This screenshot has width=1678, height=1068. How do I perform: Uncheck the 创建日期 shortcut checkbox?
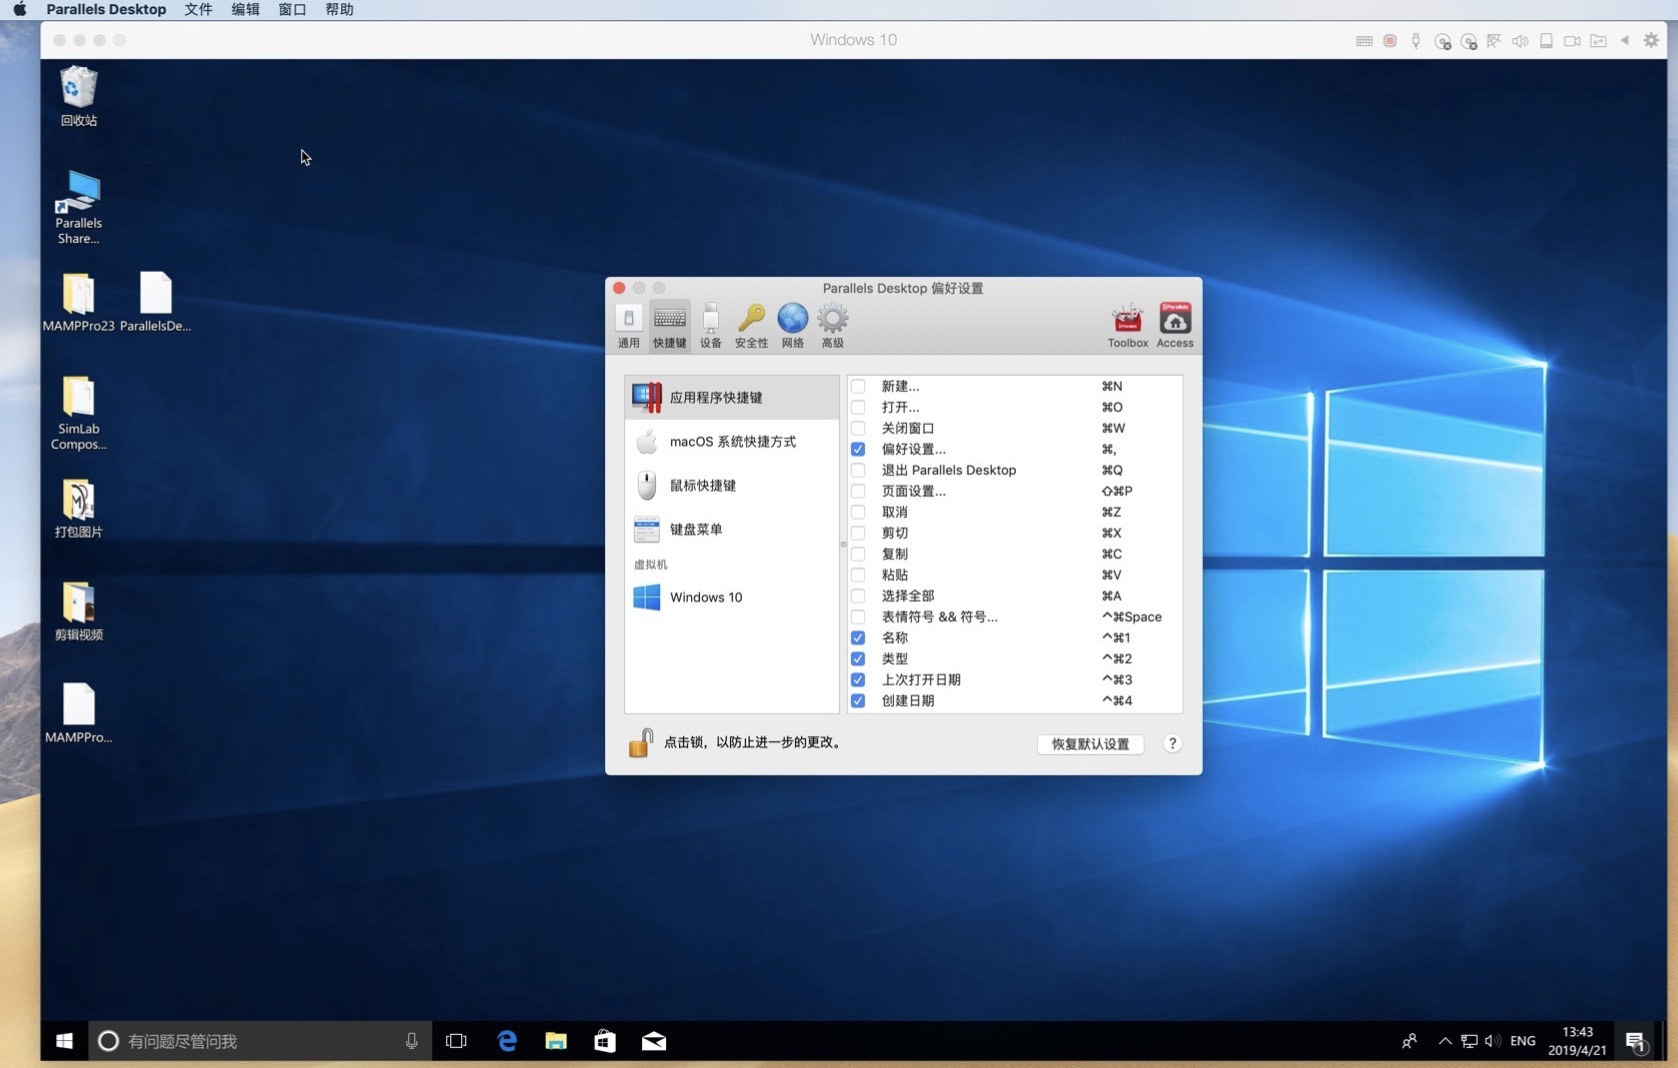(858, 701)
